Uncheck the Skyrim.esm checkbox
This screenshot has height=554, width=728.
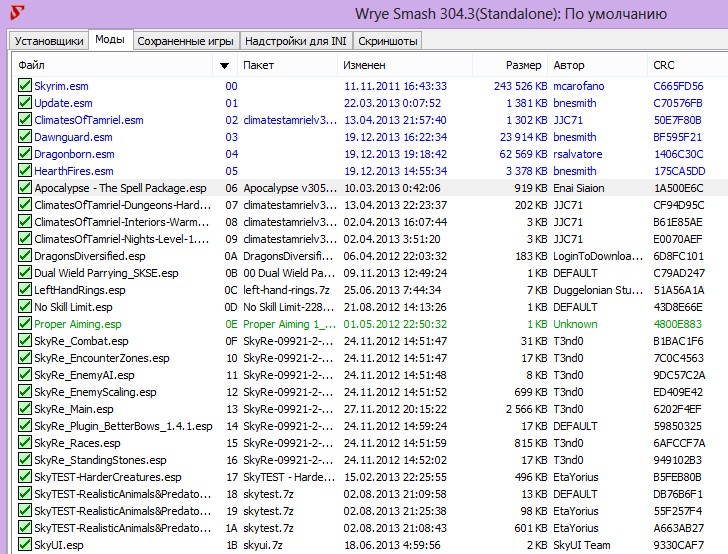click(25, 85)
